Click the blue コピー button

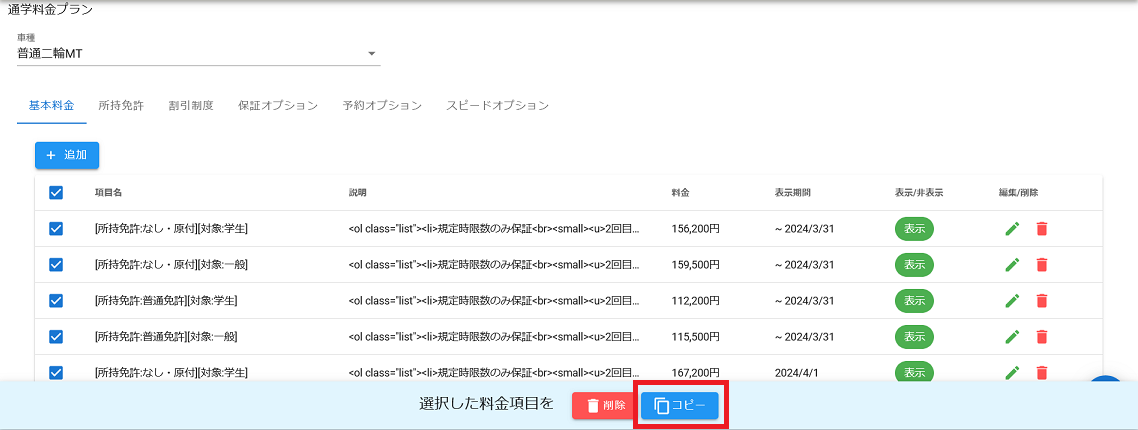(x=680, y=405)
